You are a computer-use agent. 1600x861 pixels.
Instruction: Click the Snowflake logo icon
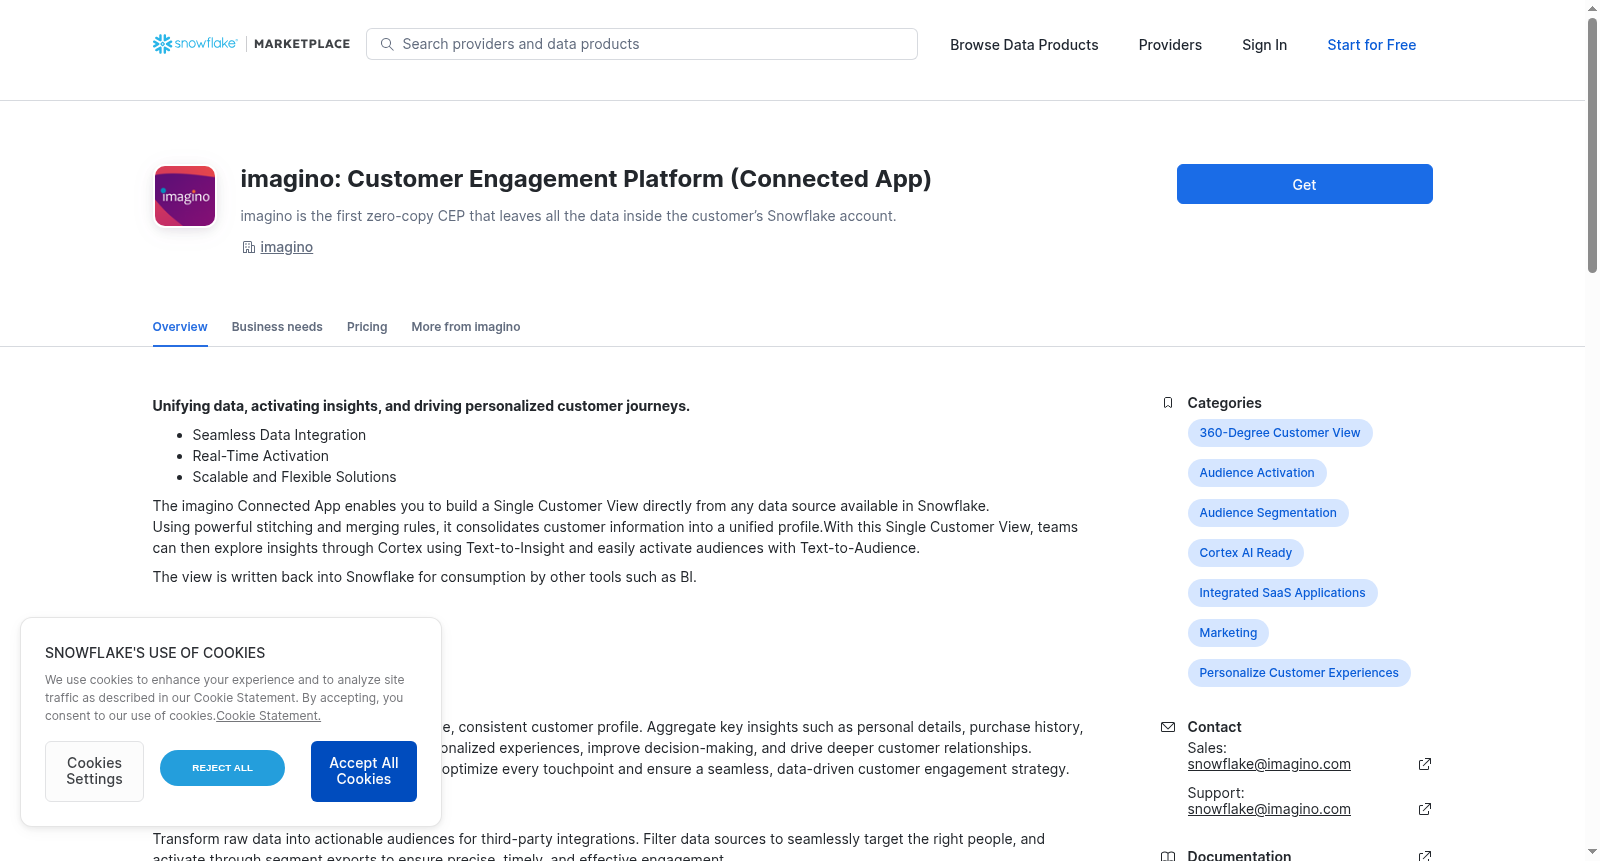(x=162, y=44)
